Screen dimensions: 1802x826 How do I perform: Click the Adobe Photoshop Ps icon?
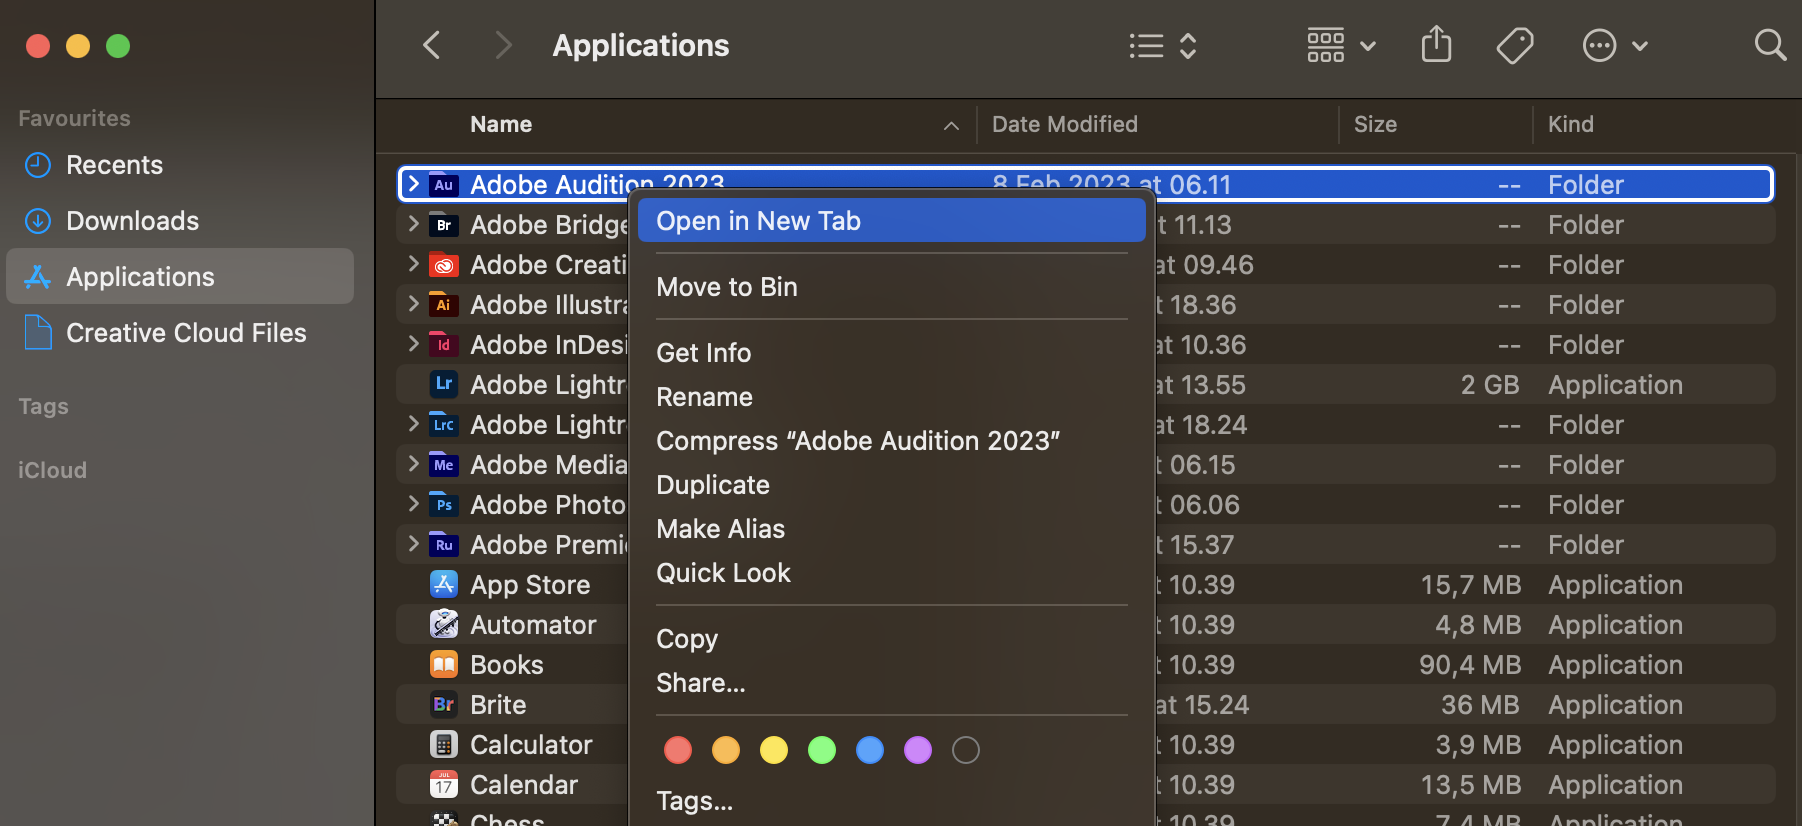pyautogui.click(x=443, y=505)
